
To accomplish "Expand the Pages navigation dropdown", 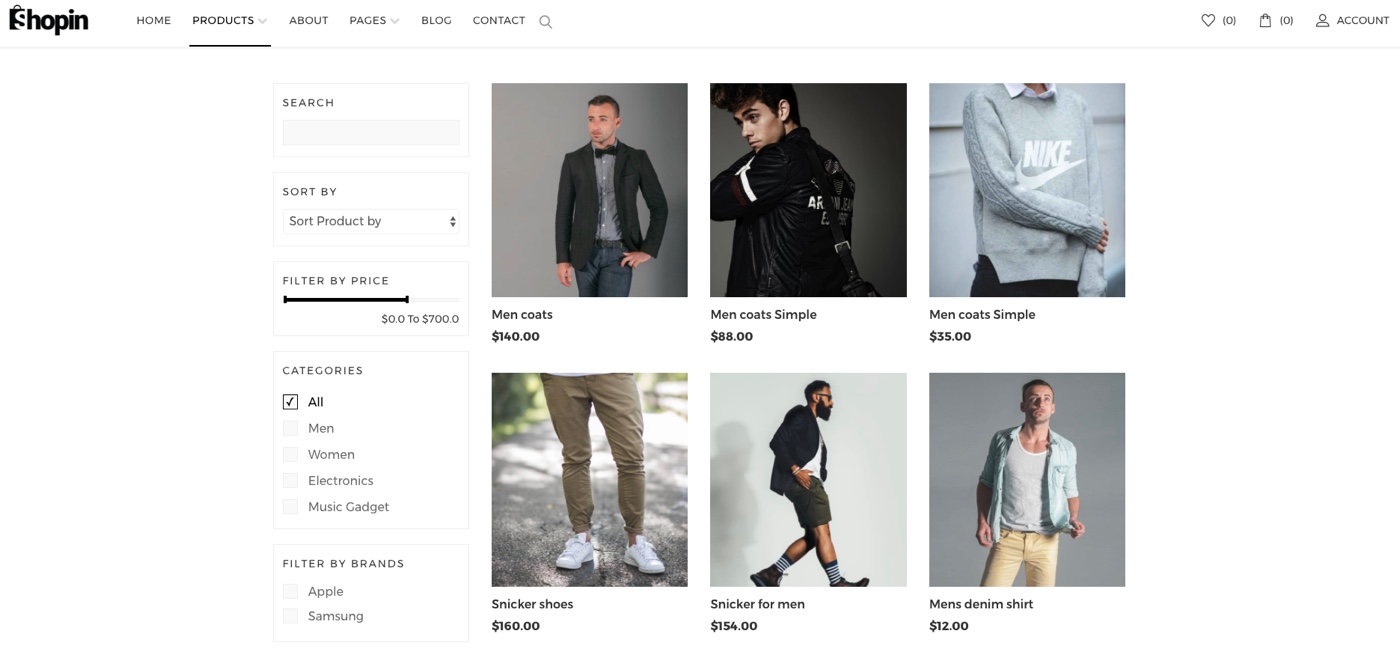I will click(374, 20).
